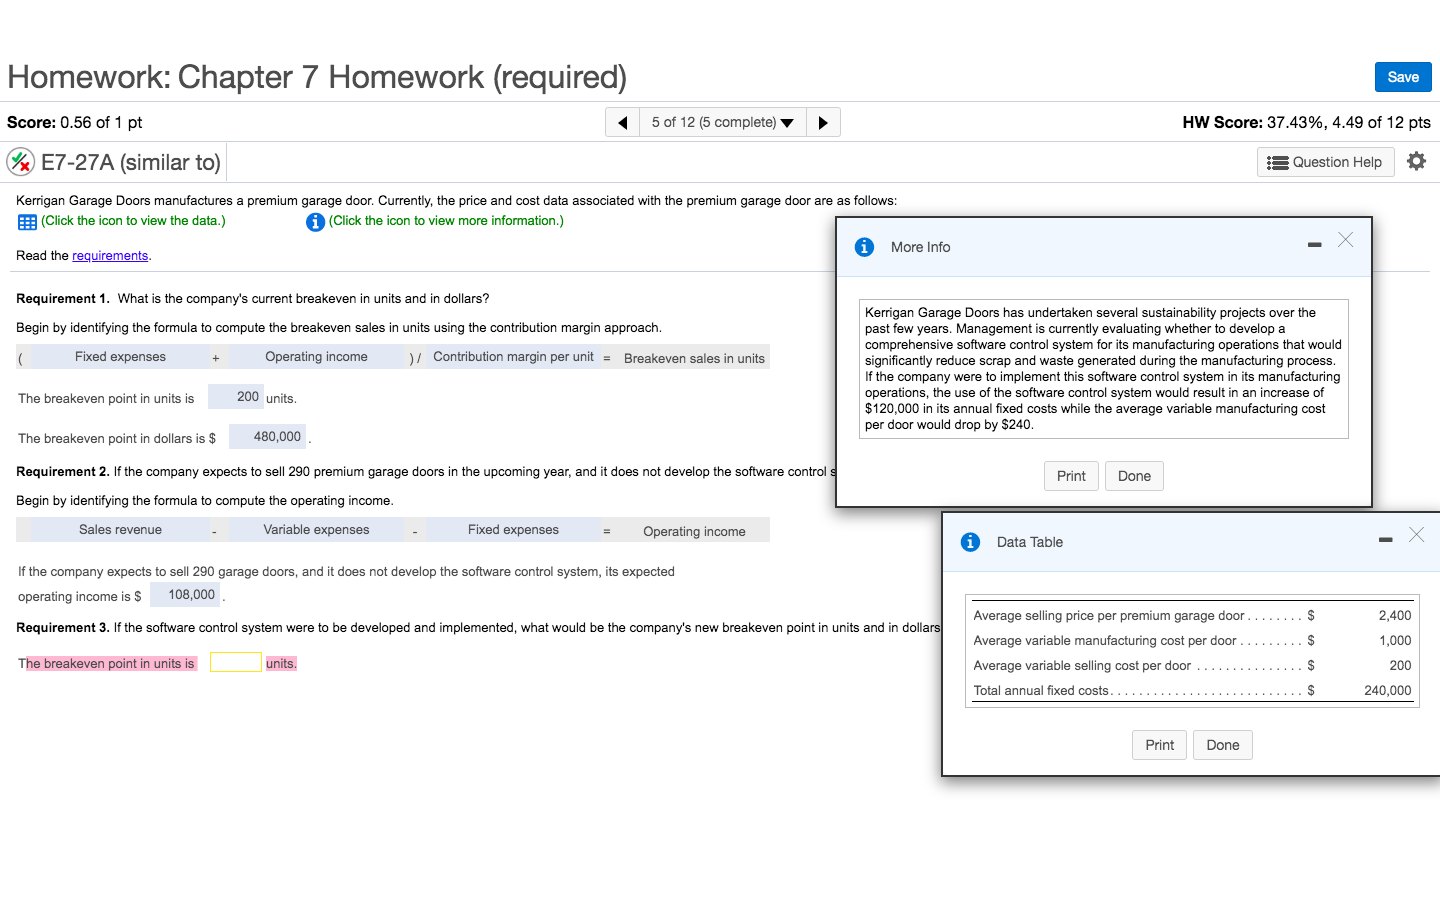Viewport: 1440px width, 900px height.
Task: Click the blue info icon for more information
Action: [x=315, y=222]
